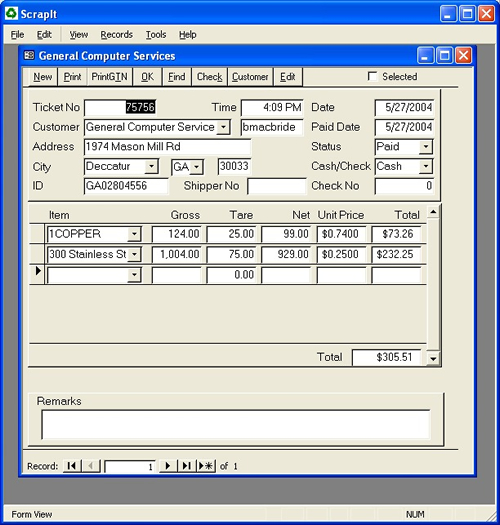Image resolution: width=500 pixels, height=525 pixels.
Task: Click the row selector of new item row
Action: pyautogui.click(x=37, y=274)
